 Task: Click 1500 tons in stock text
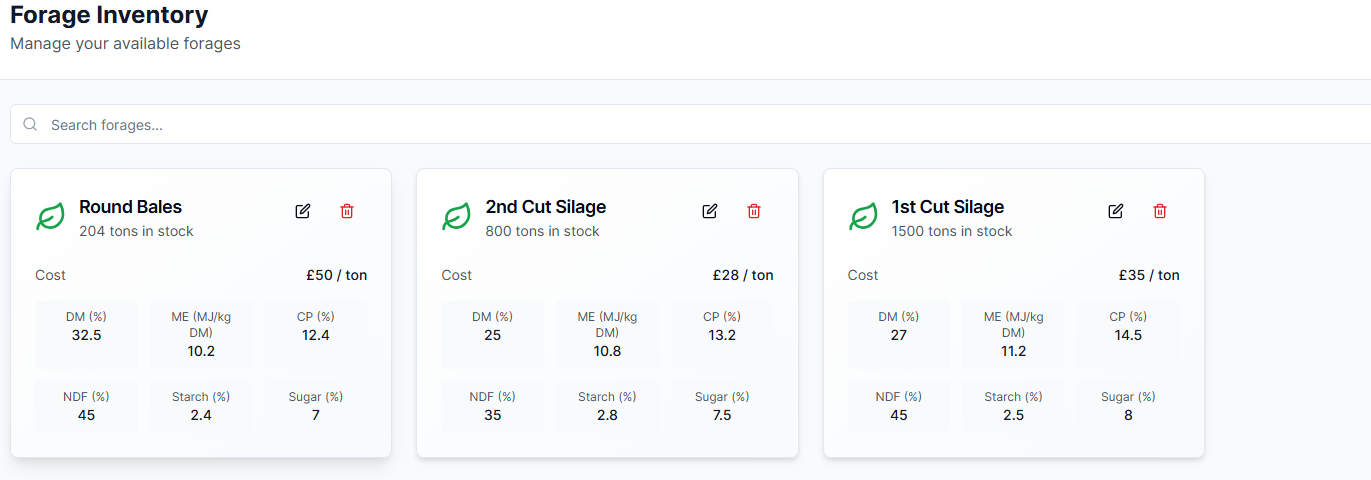click(952, 231)
